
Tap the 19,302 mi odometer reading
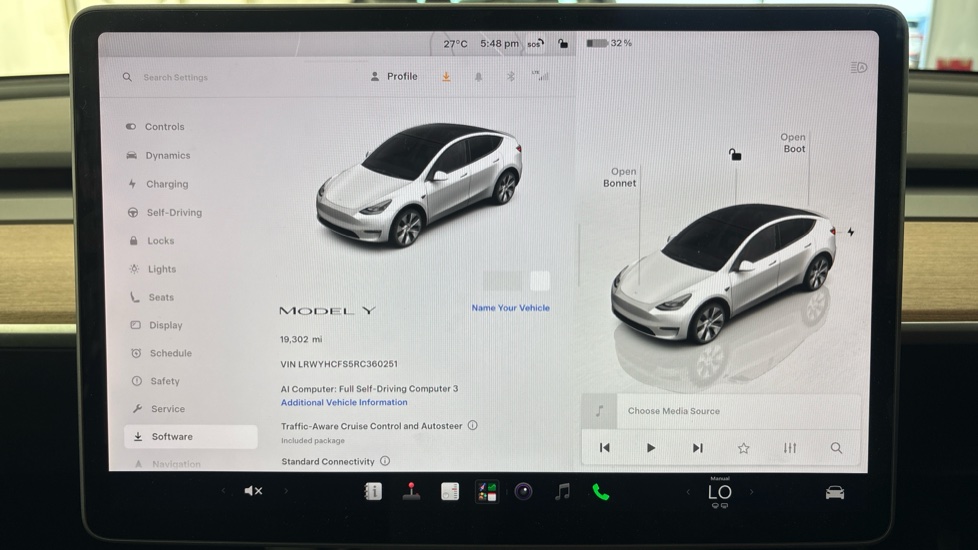[301, 339]
